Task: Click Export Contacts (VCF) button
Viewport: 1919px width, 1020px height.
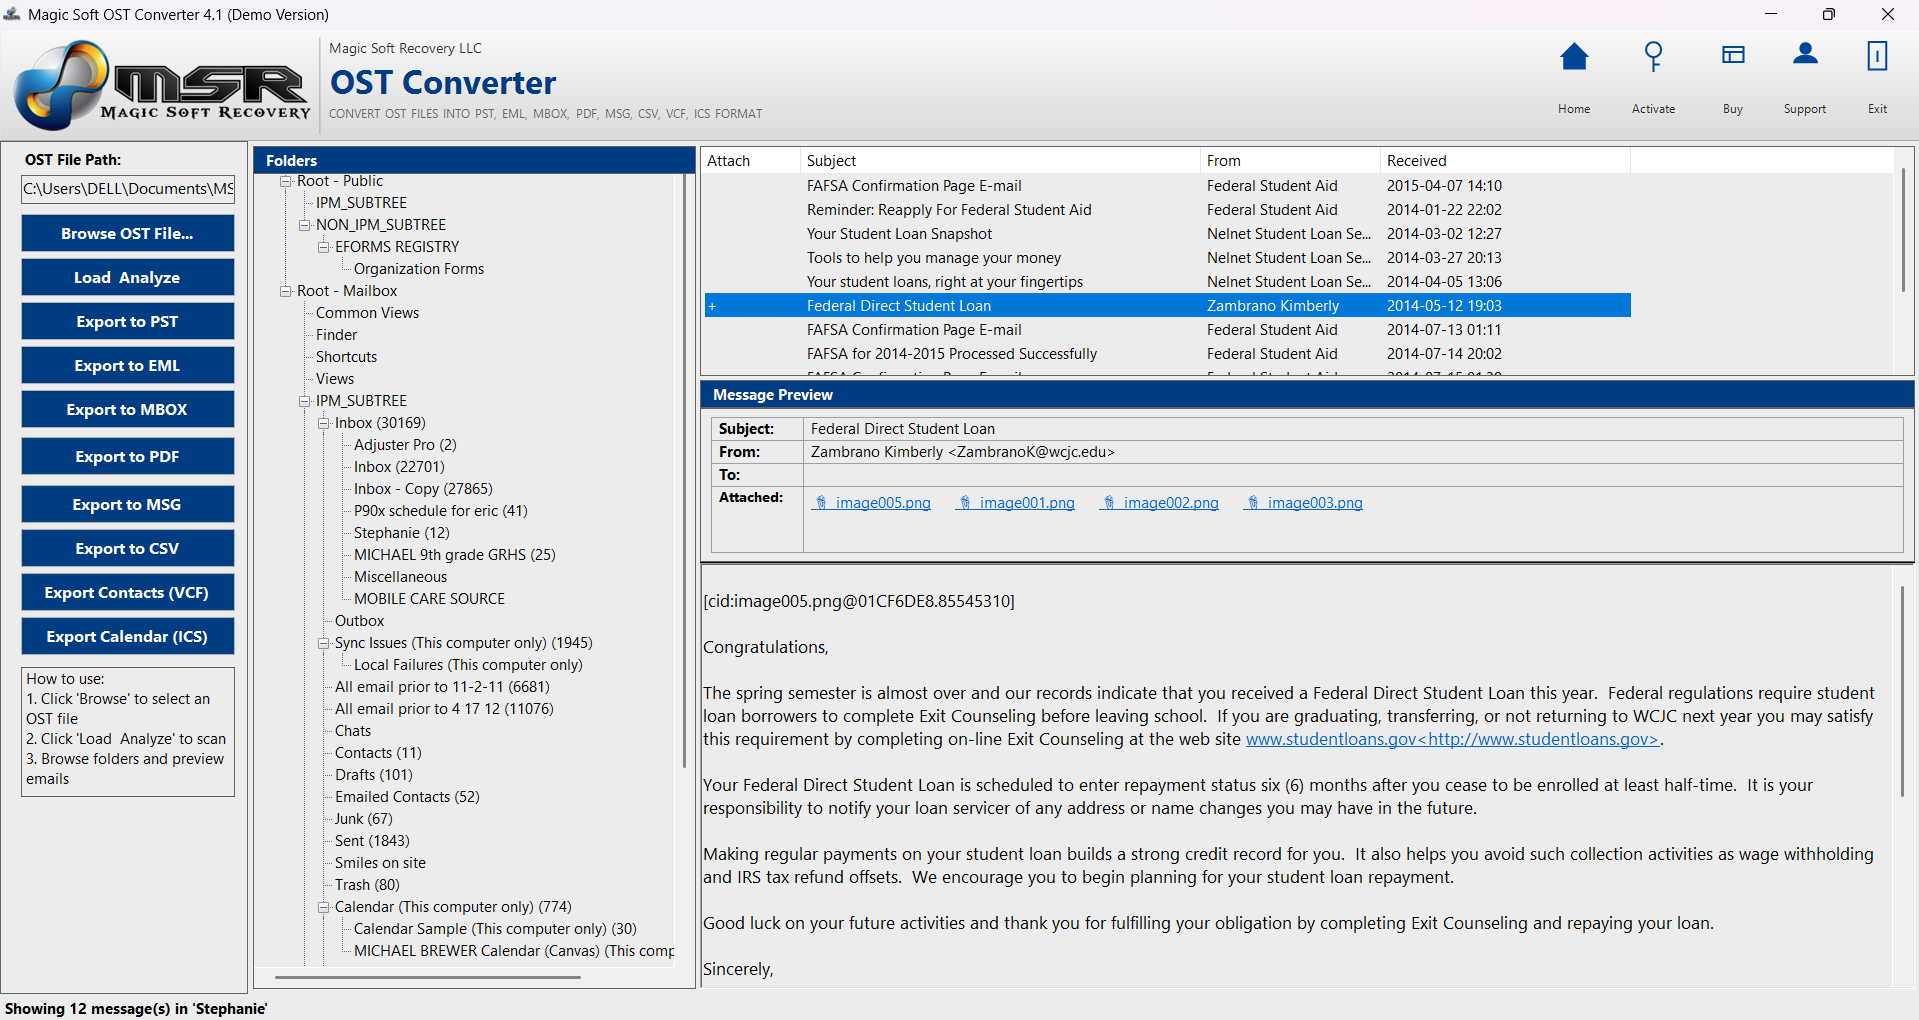Action: click(128, 592)
